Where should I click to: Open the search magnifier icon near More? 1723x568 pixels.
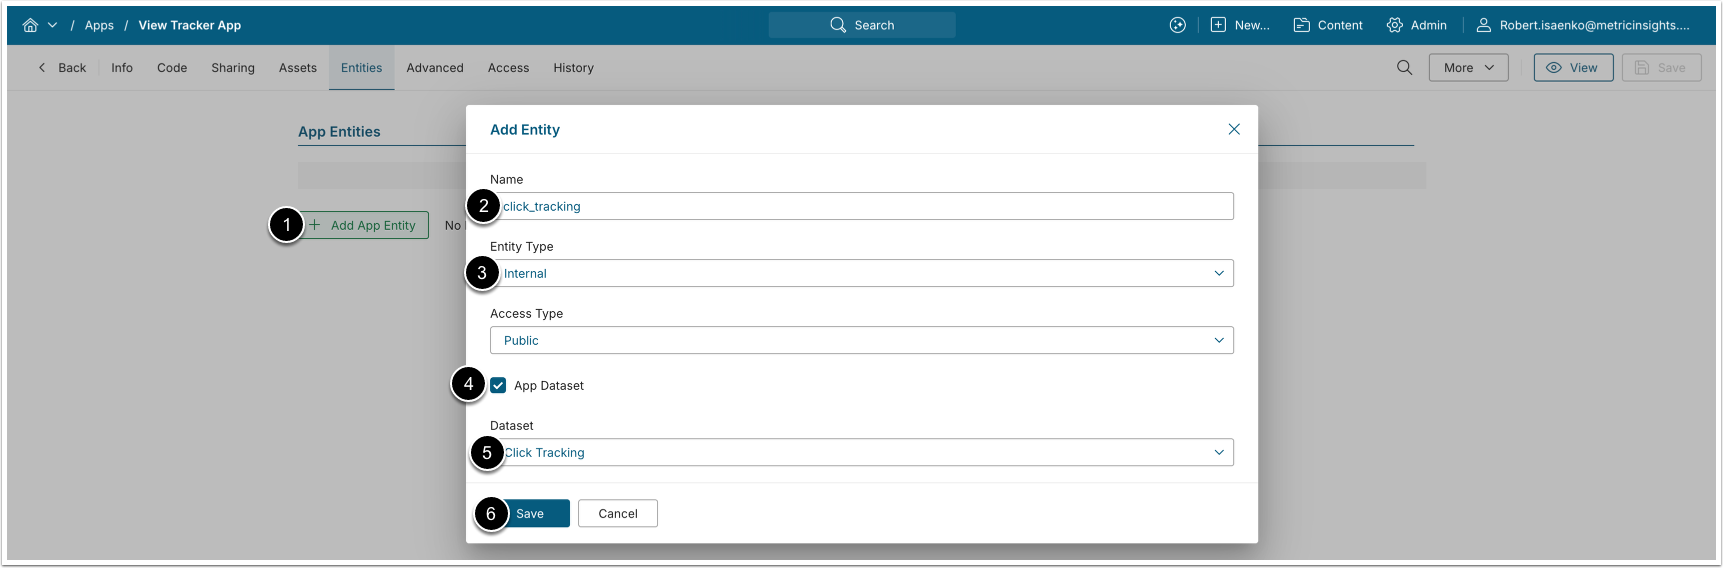(x=1404, y=68)
